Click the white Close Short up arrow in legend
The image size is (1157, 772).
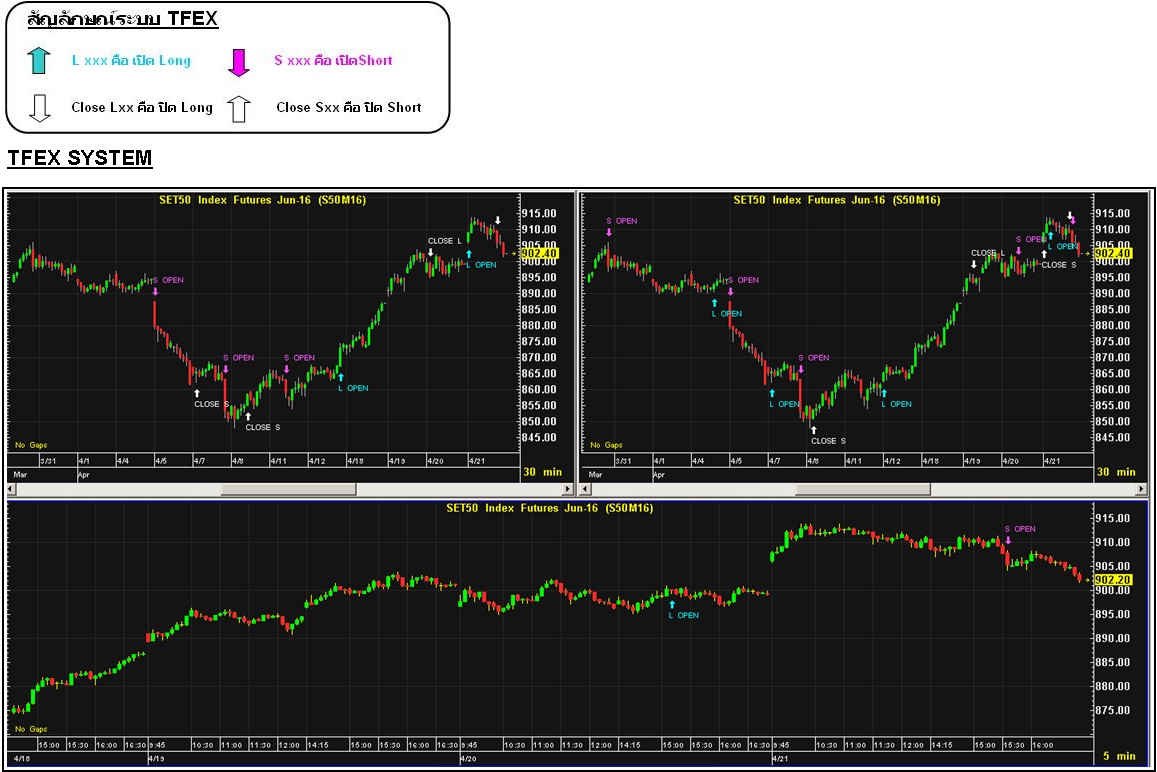(x=238, y=108)
